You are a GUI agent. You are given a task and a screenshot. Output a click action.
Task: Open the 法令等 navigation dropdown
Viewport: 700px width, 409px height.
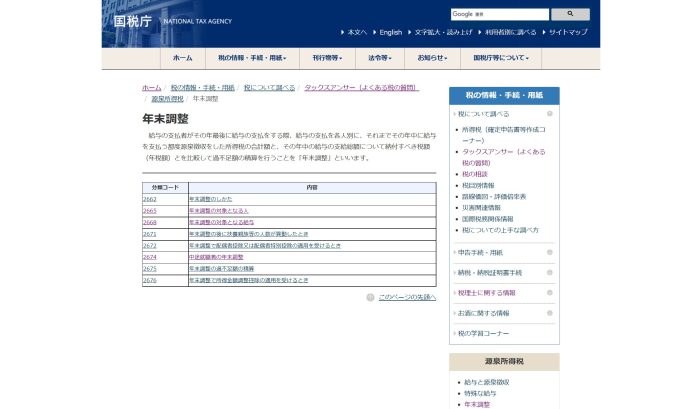380,58
